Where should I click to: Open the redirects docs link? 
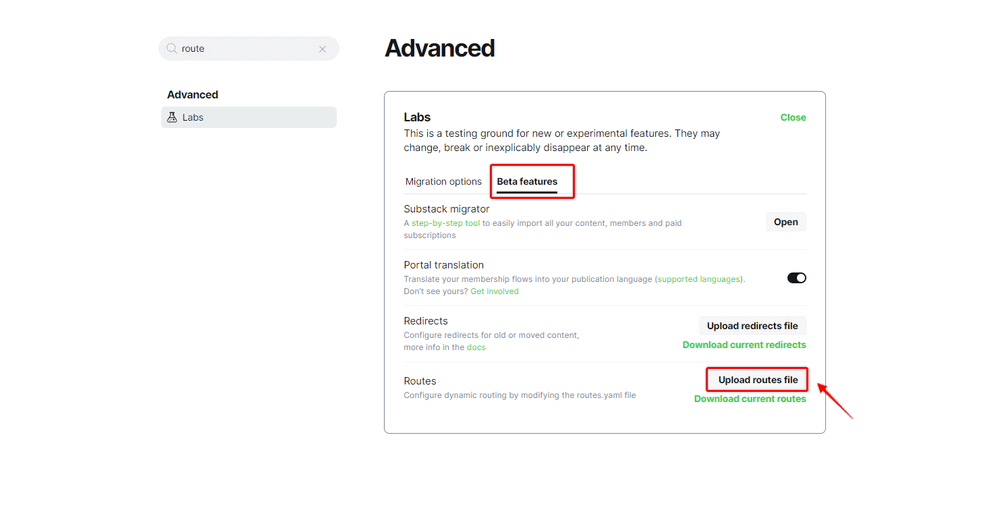click(x=476, y=347)
